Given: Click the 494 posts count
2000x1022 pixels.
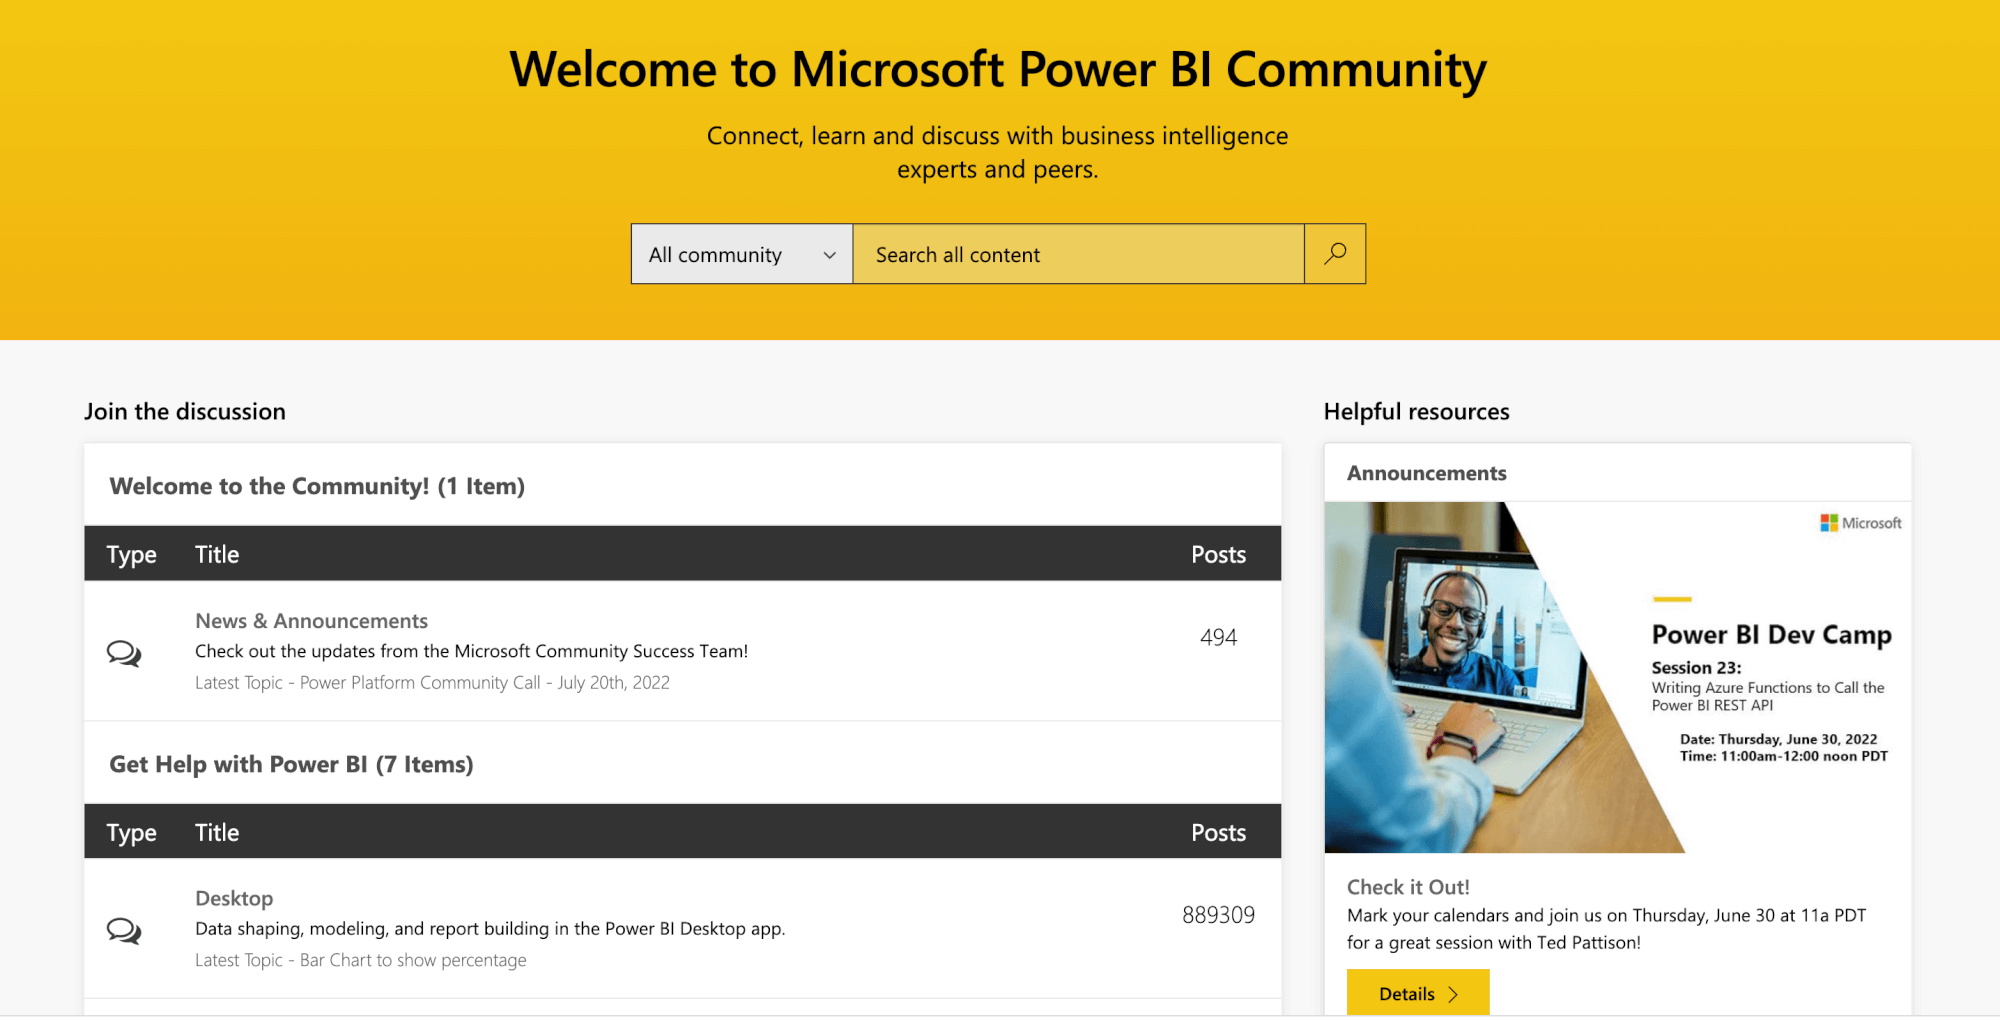Looking at the screenshot, I should point(1218,637).
